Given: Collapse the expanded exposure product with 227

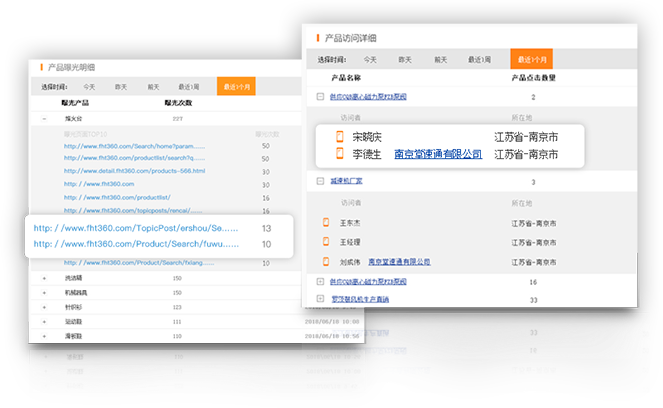Looking at the screenshot, I should point(45,117).
